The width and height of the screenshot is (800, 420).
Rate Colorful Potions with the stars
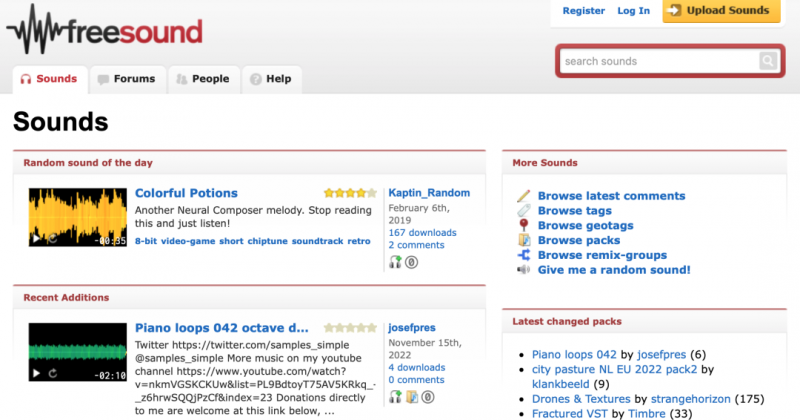pyautogui.click(x=350, y=193)
